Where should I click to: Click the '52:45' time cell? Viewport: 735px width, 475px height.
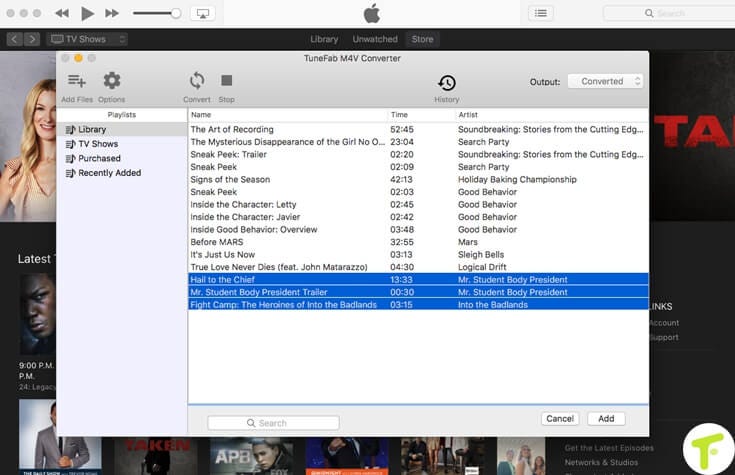402,129
